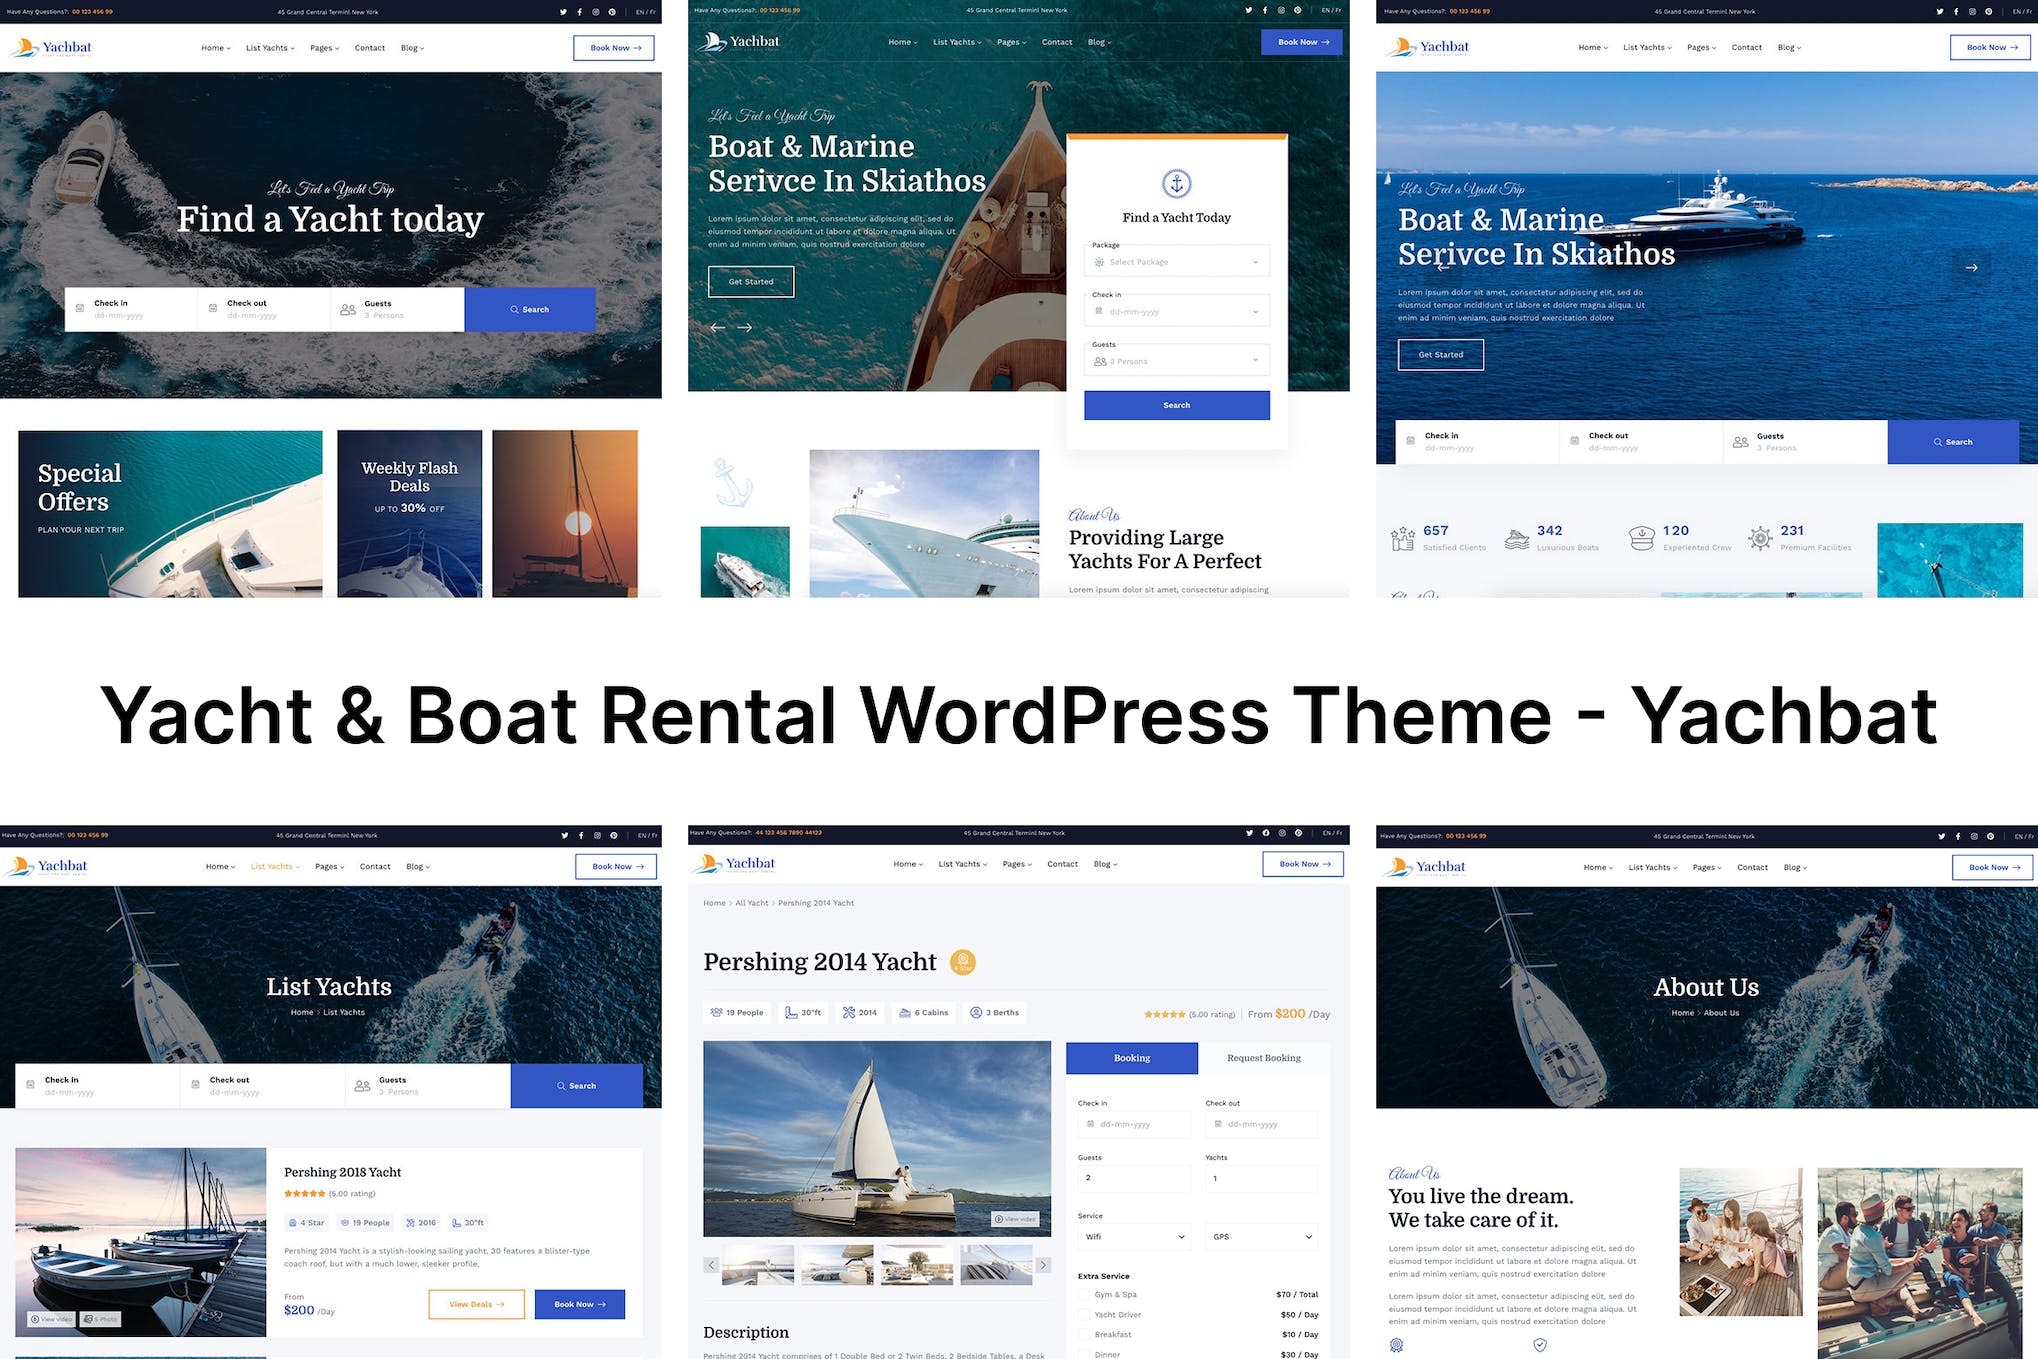2038x1359 pixels.
Task: Switch to the Request Booking tab
Action: click(x=1264, y=1058)
